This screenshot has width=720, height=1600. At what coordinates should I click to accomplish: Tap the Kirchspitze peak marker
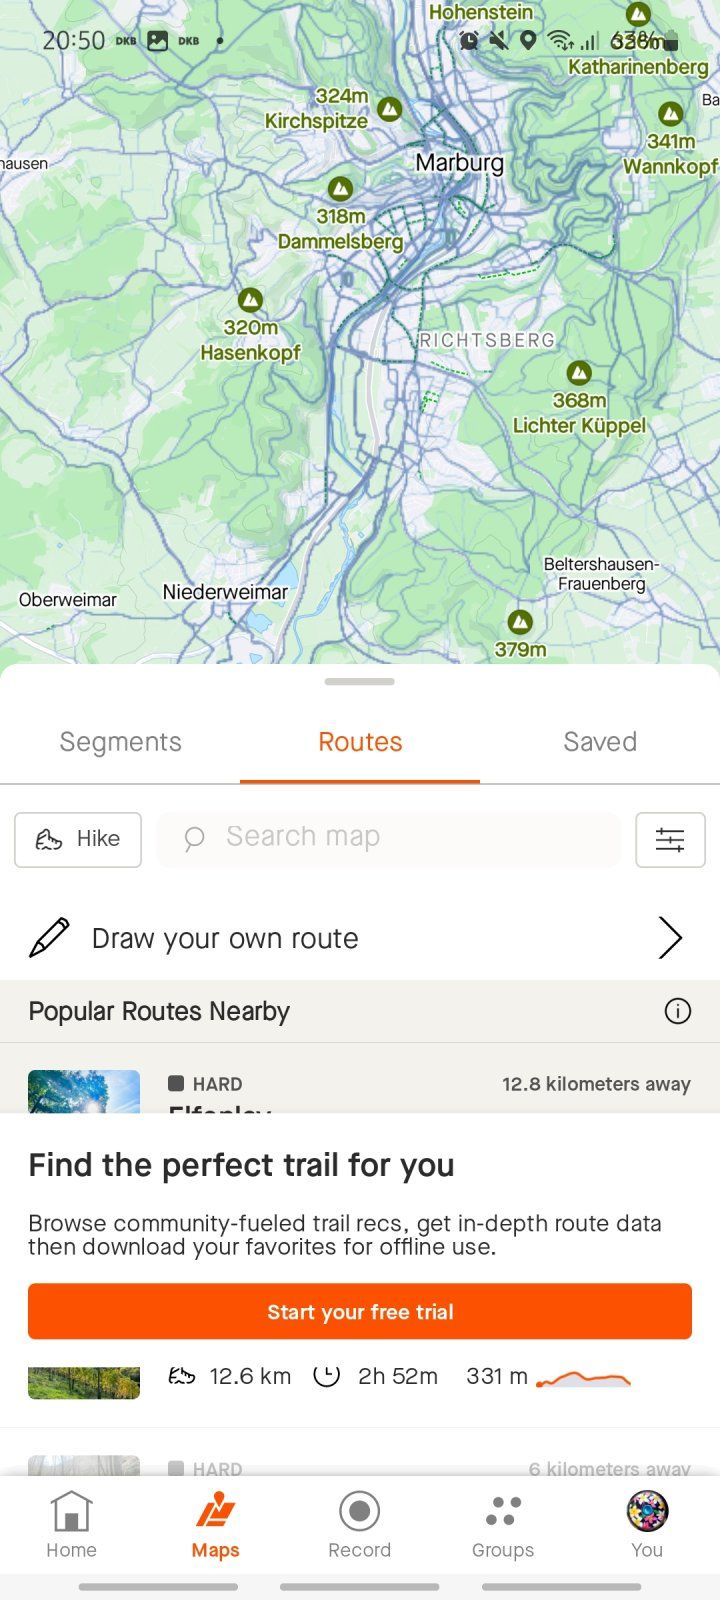(x=390, y=109)
